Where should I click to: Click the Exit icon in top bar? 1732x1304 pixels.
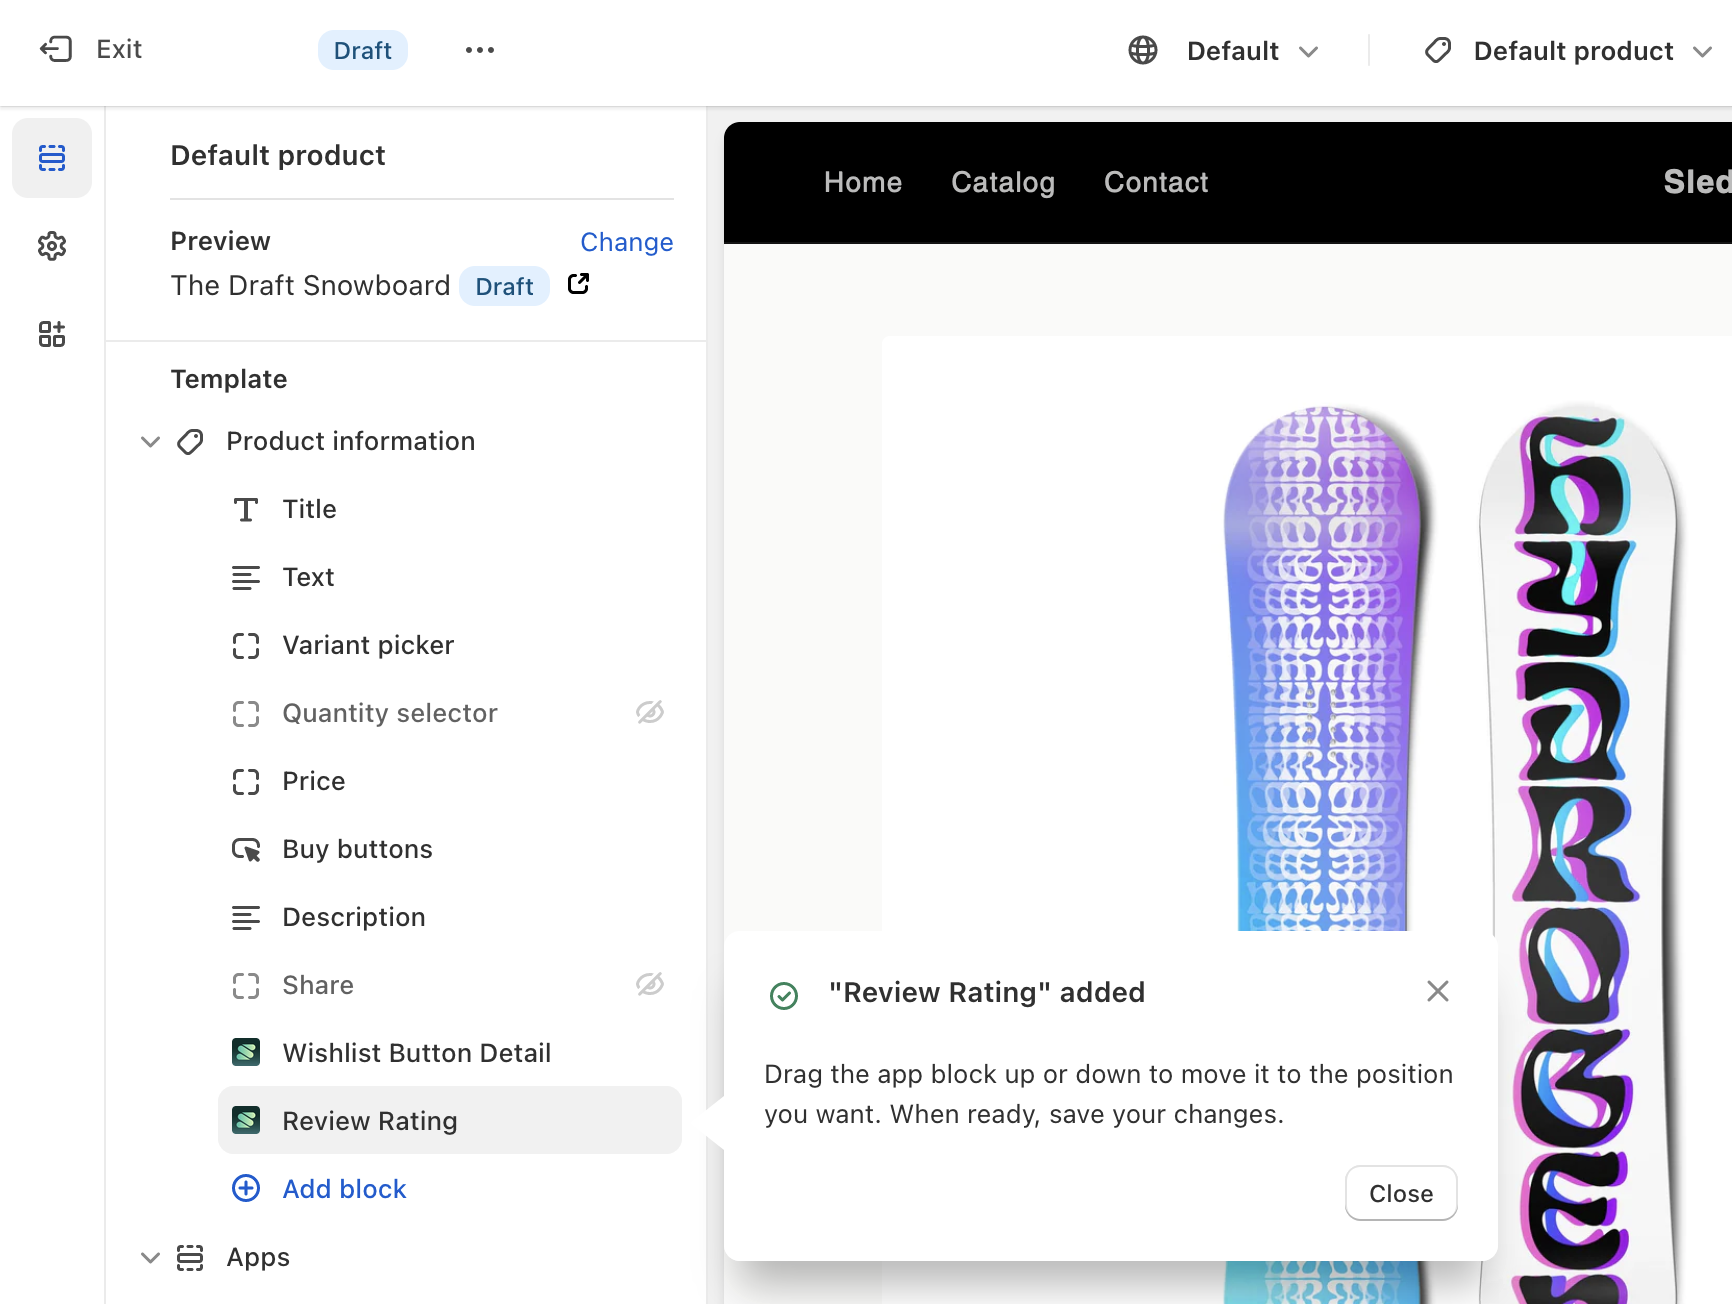[56, 49]
